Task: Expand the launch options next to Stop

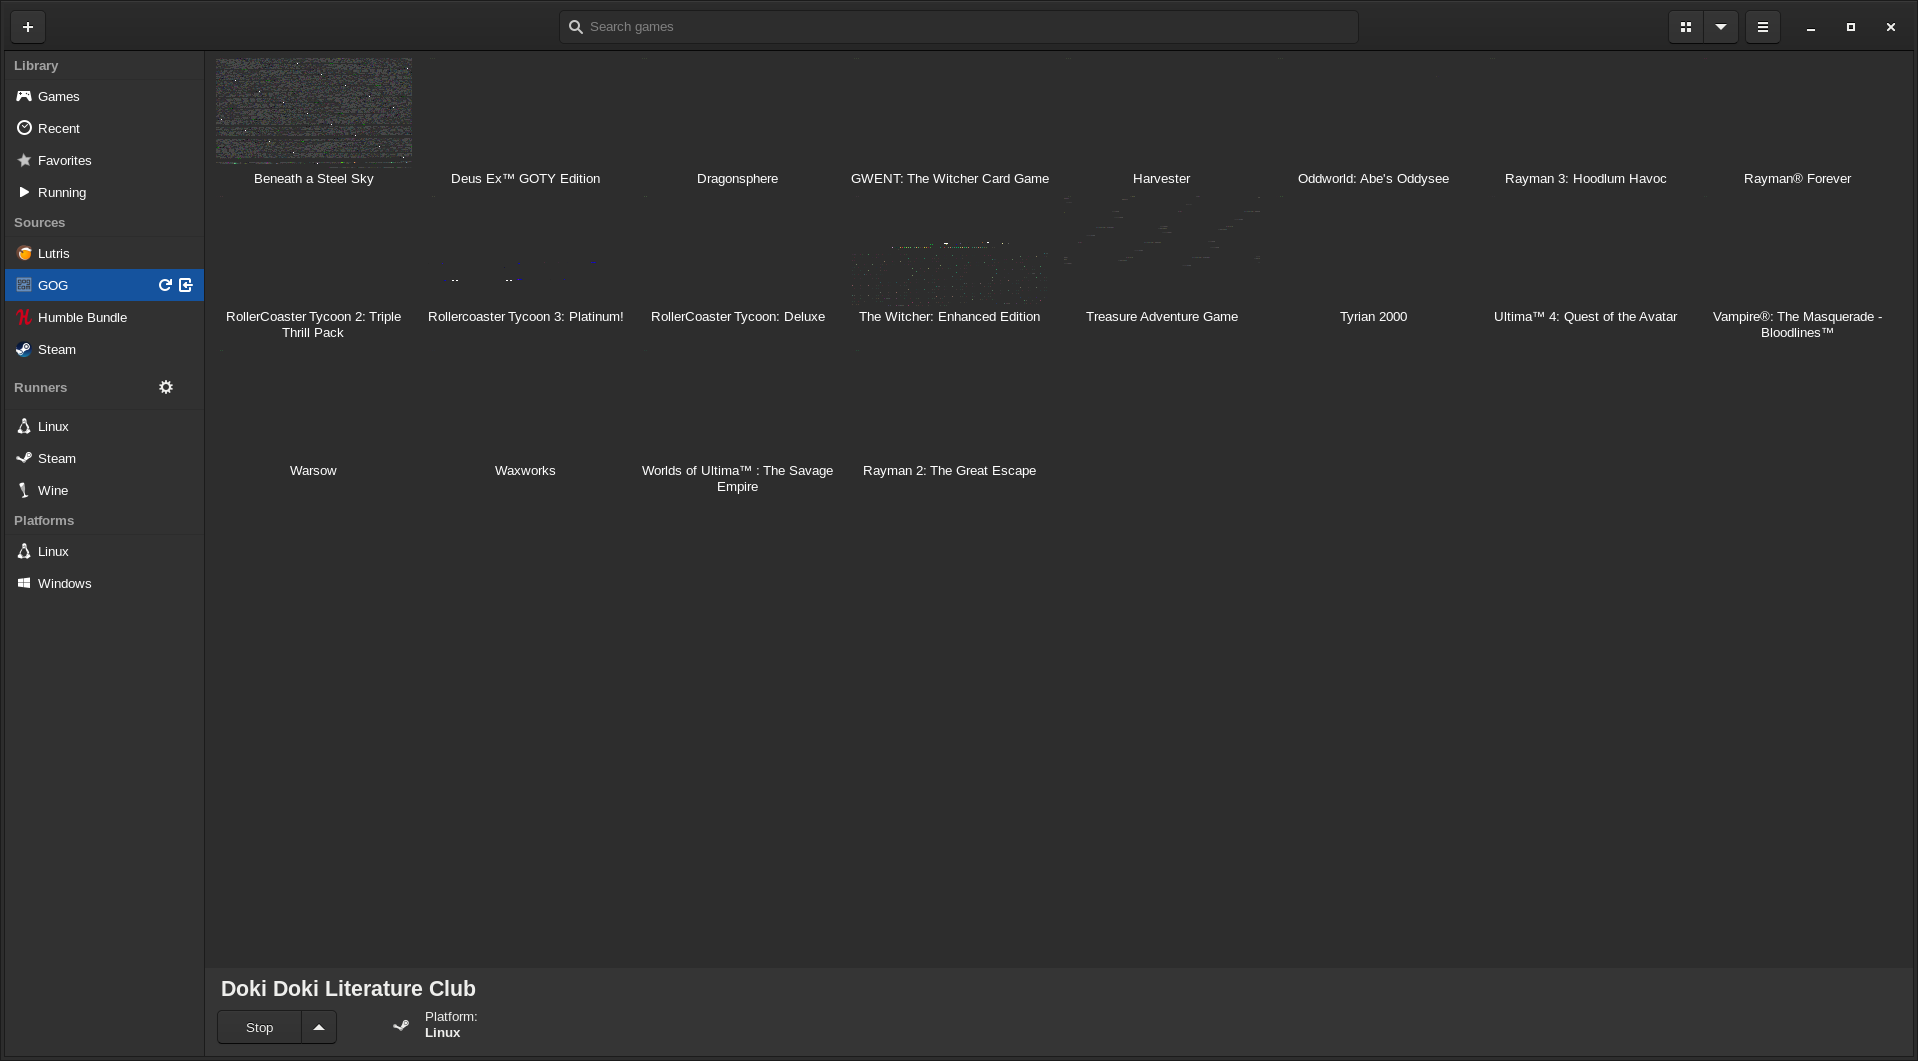Action: click(x=319, y=1027)
